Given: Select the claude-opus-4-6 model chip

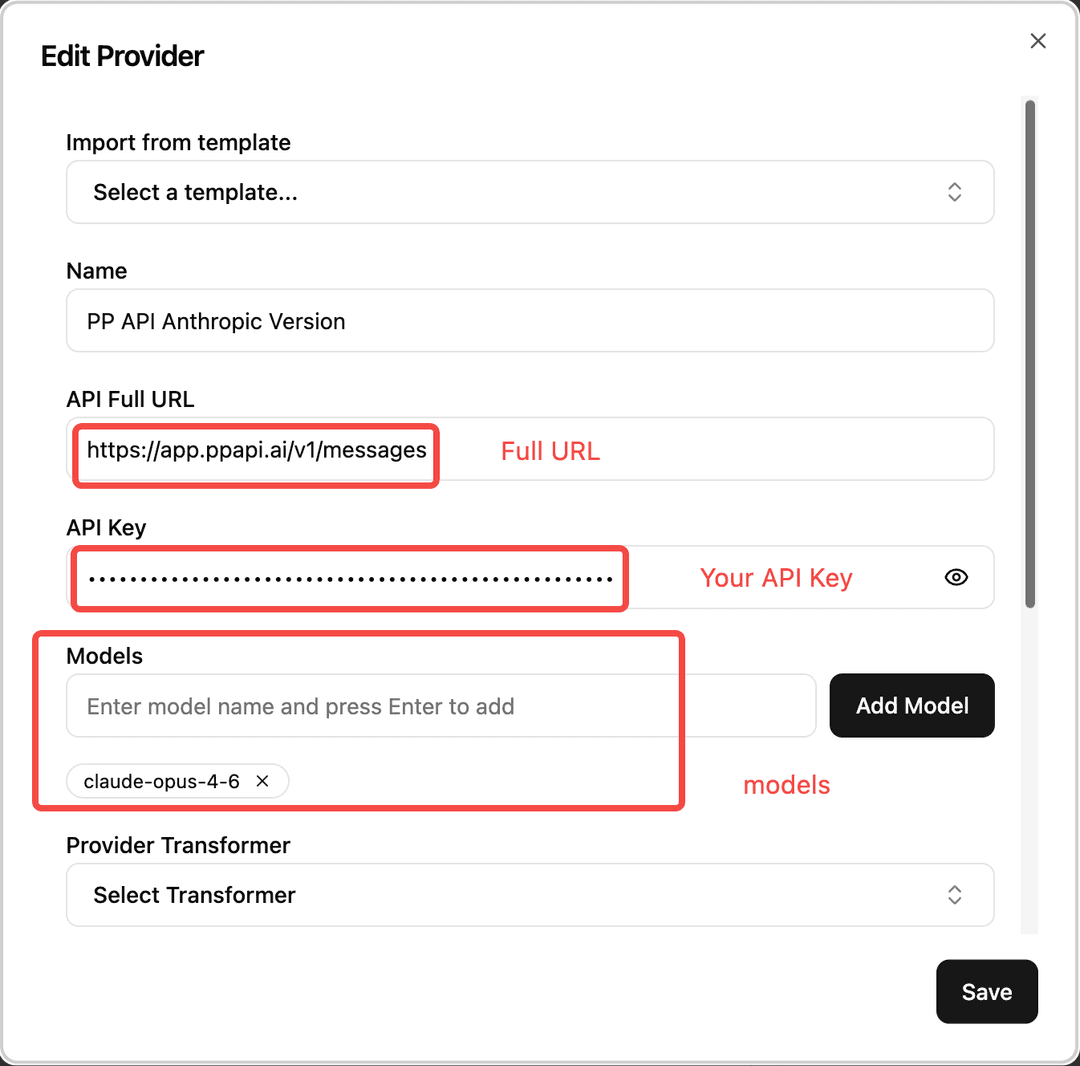Looking at the screenshot, I should 165,781.
